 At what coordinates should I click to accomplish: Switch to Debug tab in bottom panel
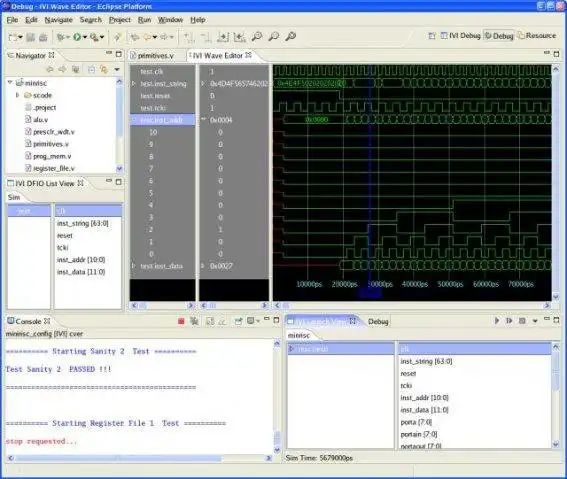(378, 321)
